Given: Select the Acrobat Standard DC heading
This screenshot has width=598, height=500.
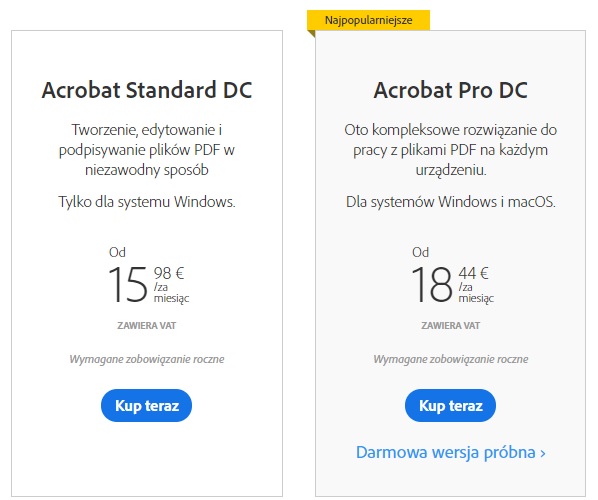Looking at the screenshot, I should 147,90.
